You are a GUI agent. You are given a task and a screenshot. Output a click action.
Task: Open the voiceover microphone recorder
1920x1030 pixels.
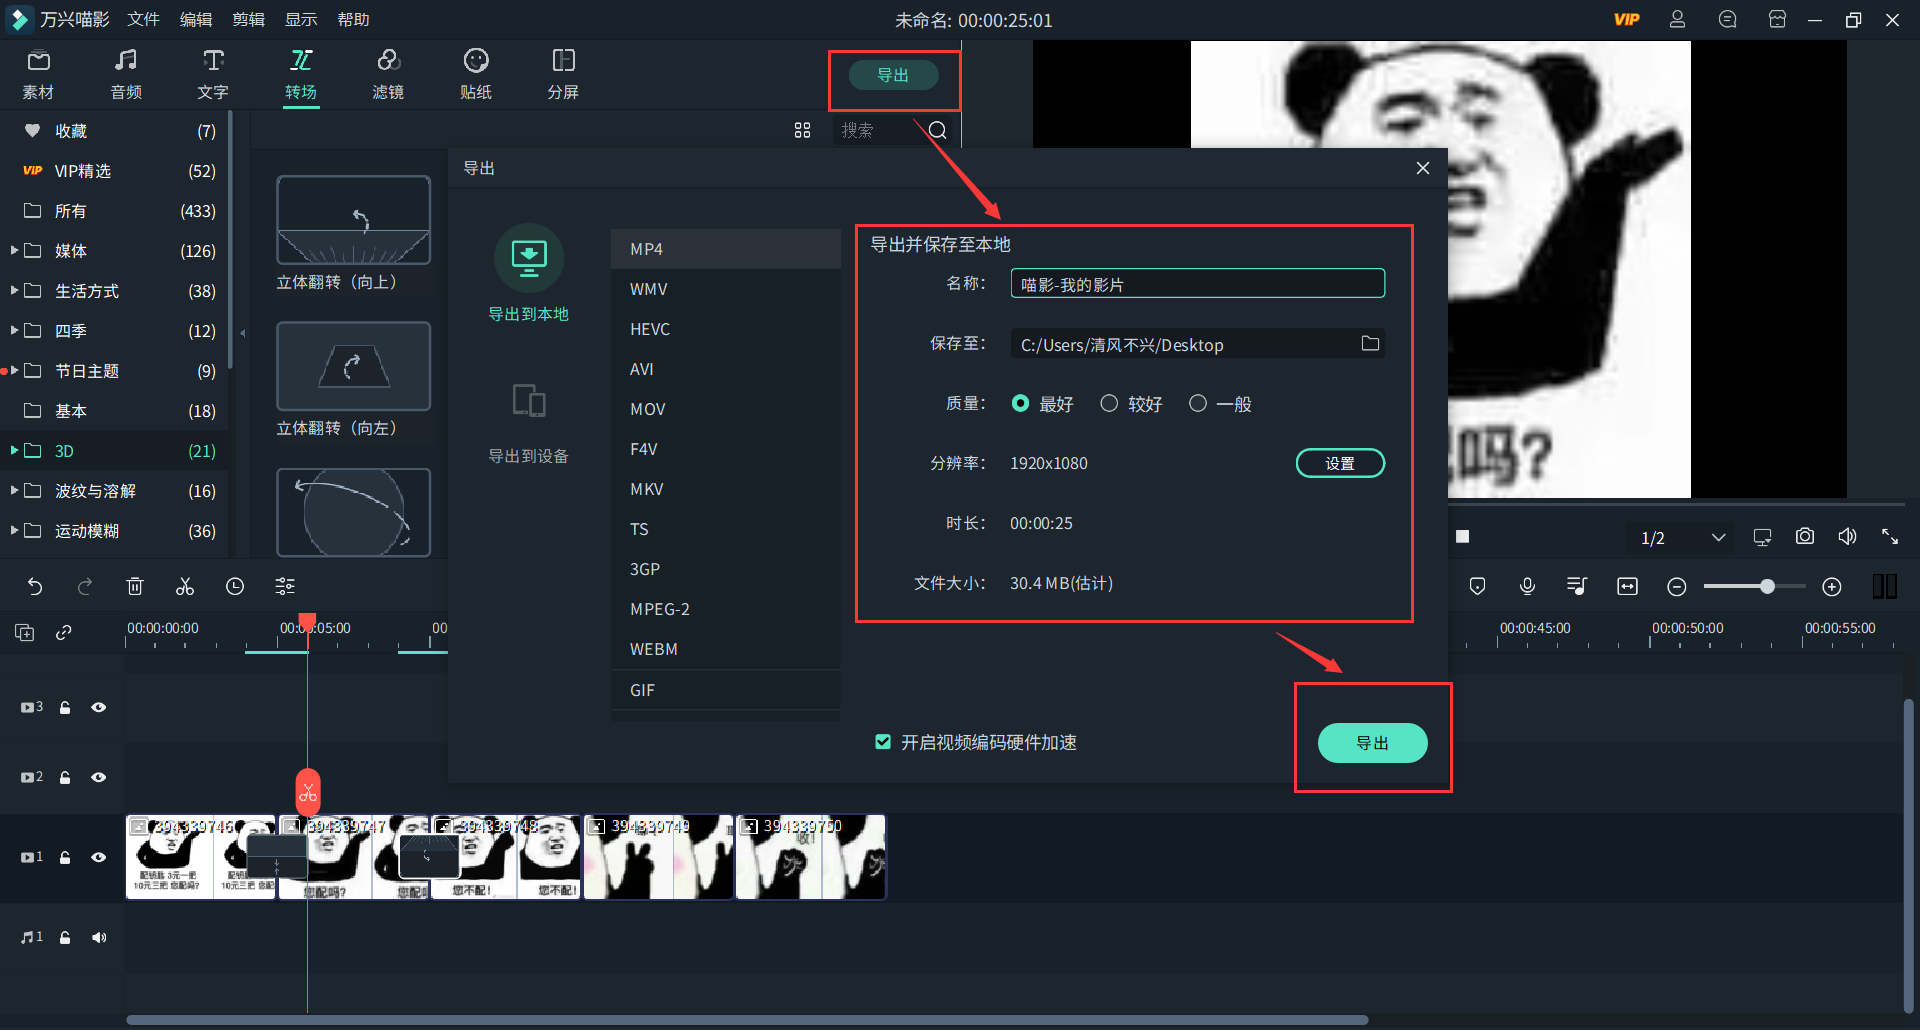click(1527, 586)
